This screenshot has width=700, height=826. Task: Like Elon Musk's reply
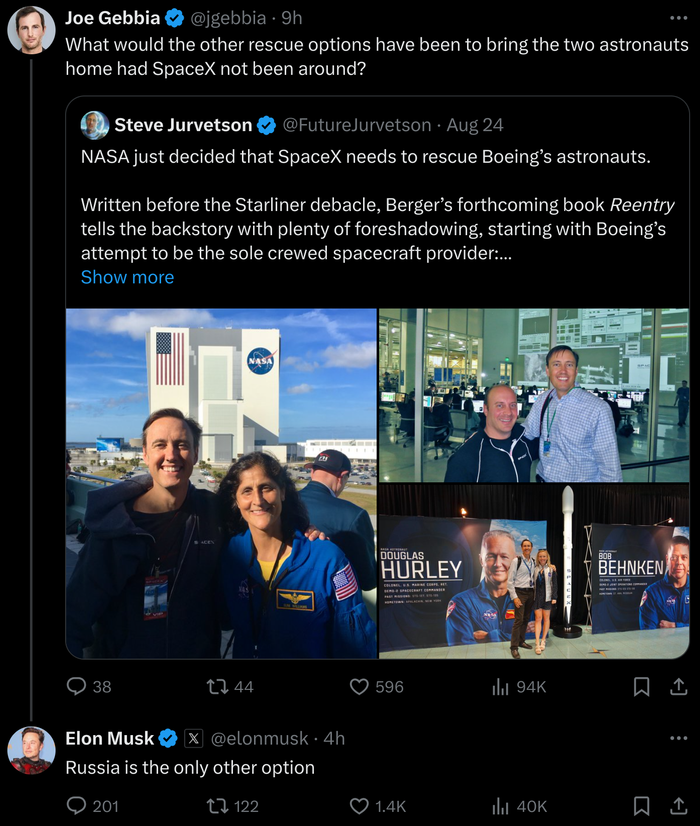point(359,806)
